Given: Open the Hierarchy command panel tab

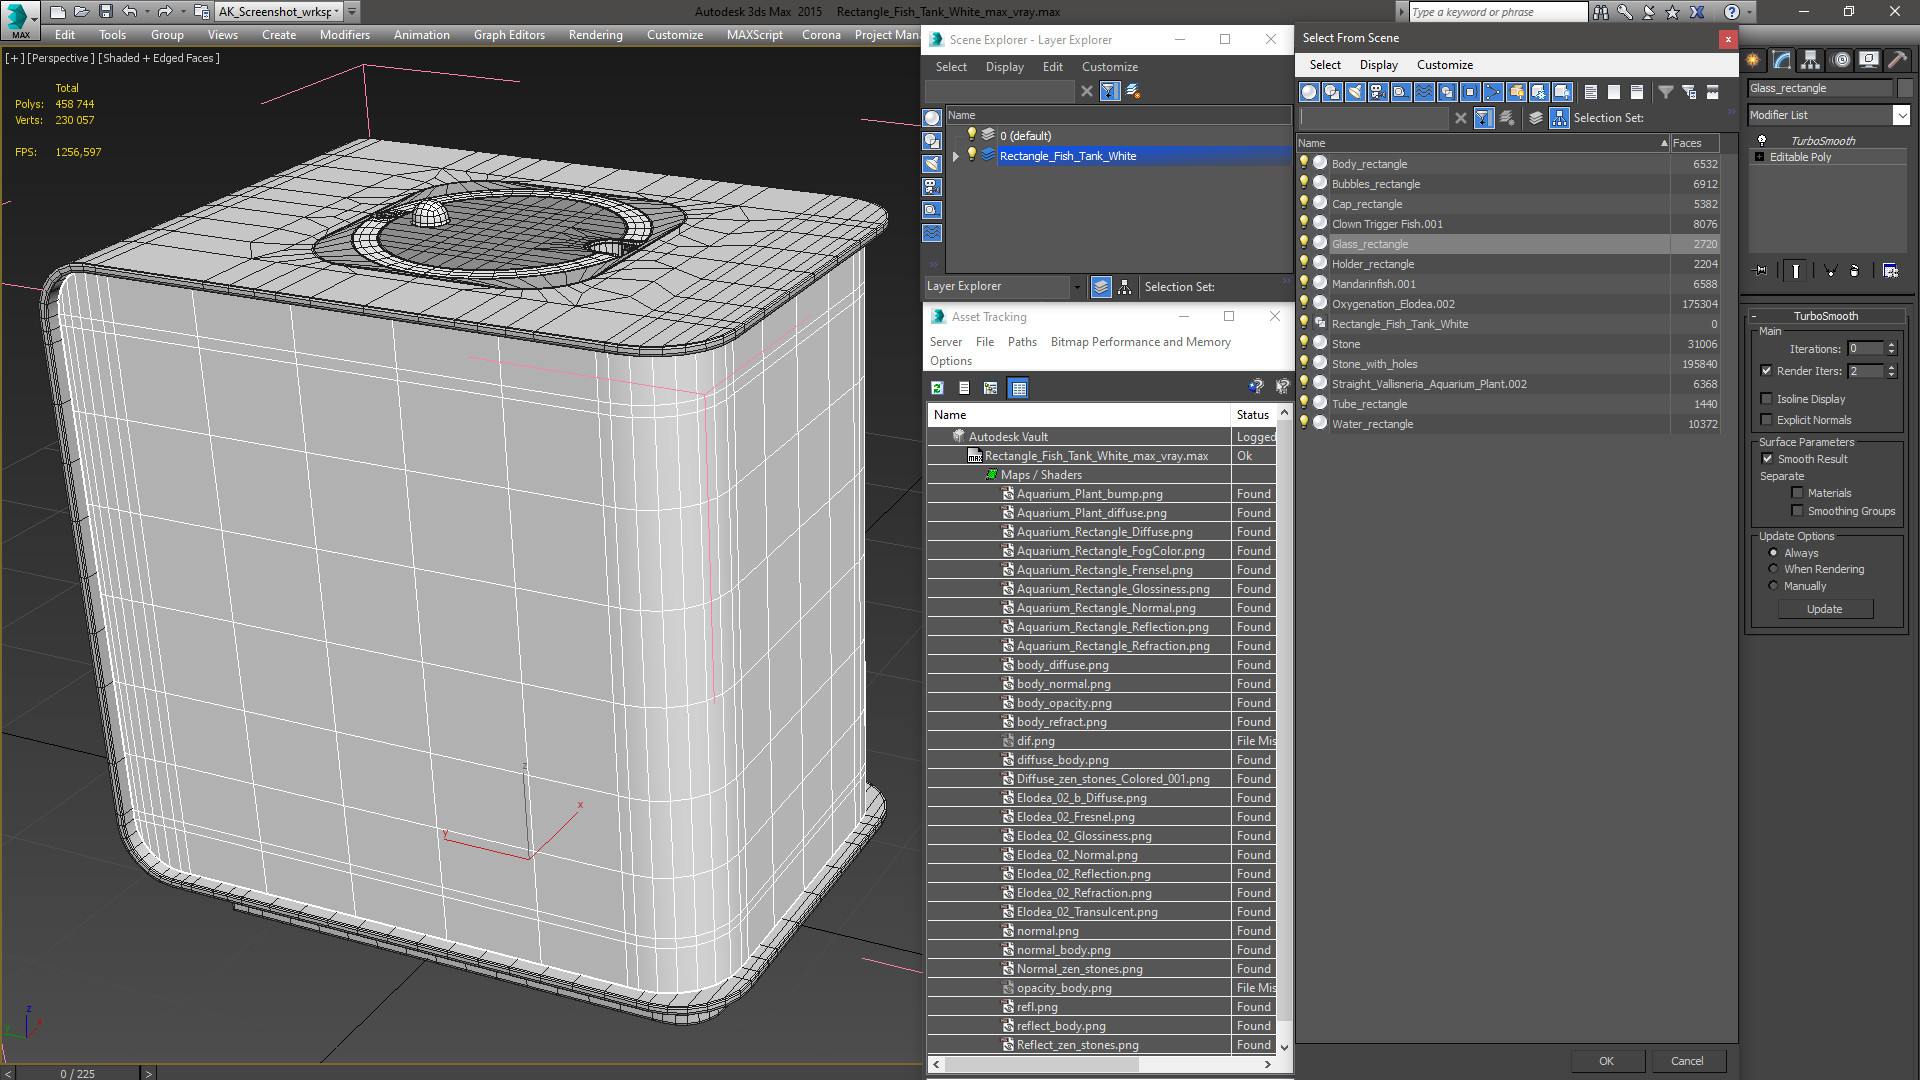Looking at the screenshot, I should (x=1810, y=60).
